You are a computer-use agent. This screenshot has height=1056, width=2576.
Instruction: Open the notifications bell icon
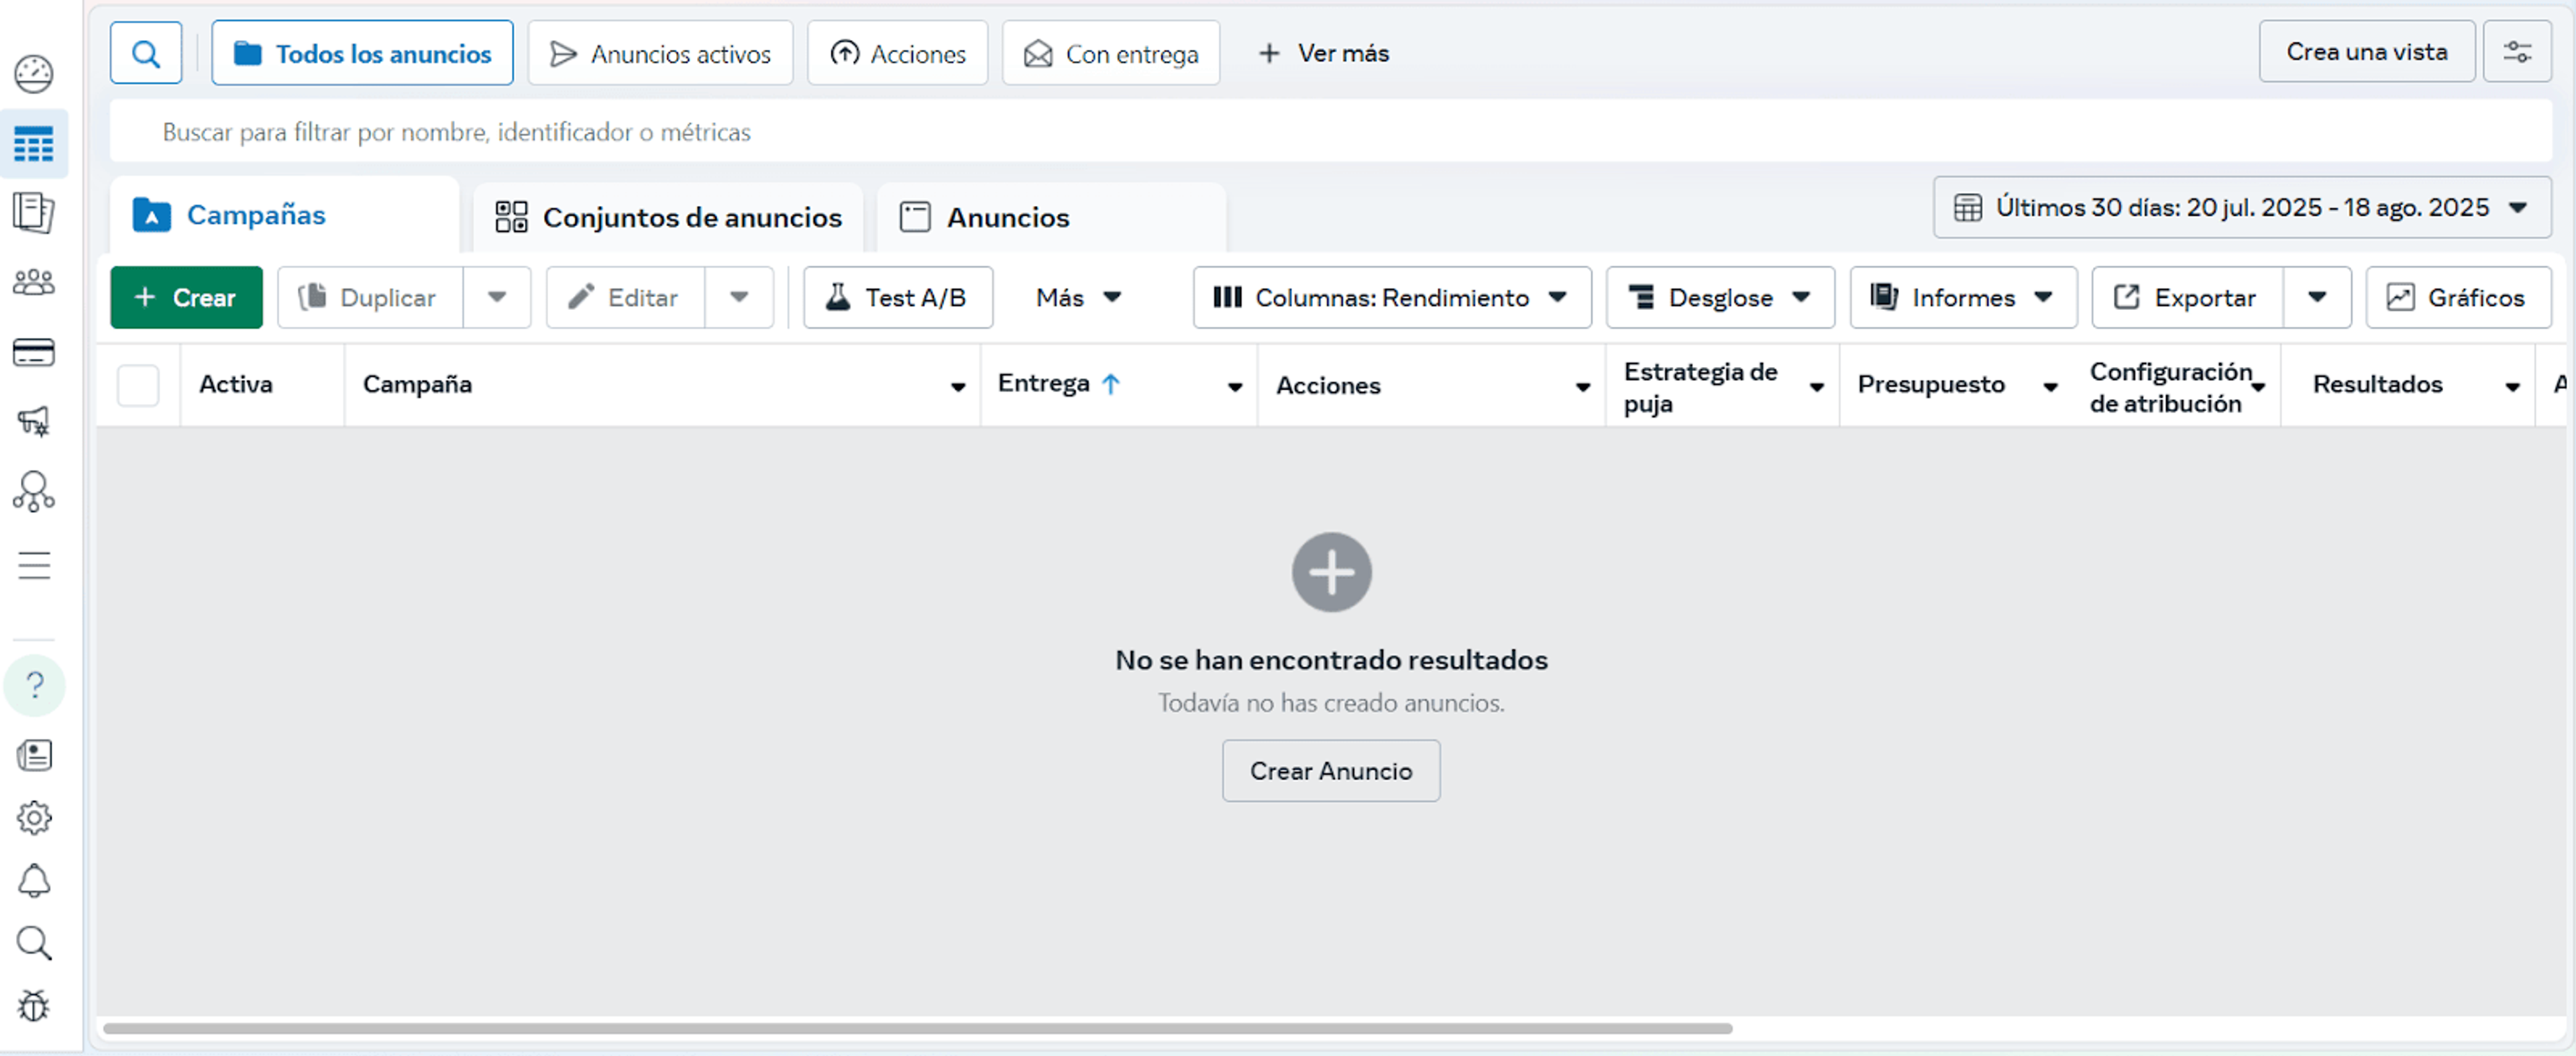pyautogui.click(x=34, y=881)
